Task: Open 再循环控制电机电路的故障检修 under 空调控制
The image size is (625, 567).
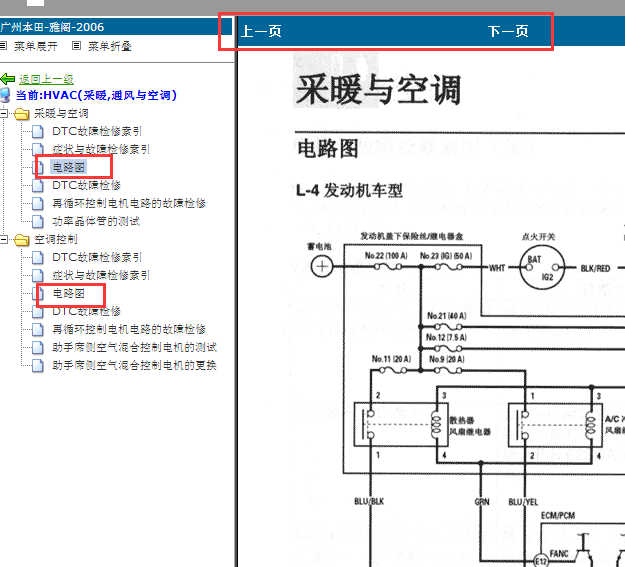Action: 129,329
